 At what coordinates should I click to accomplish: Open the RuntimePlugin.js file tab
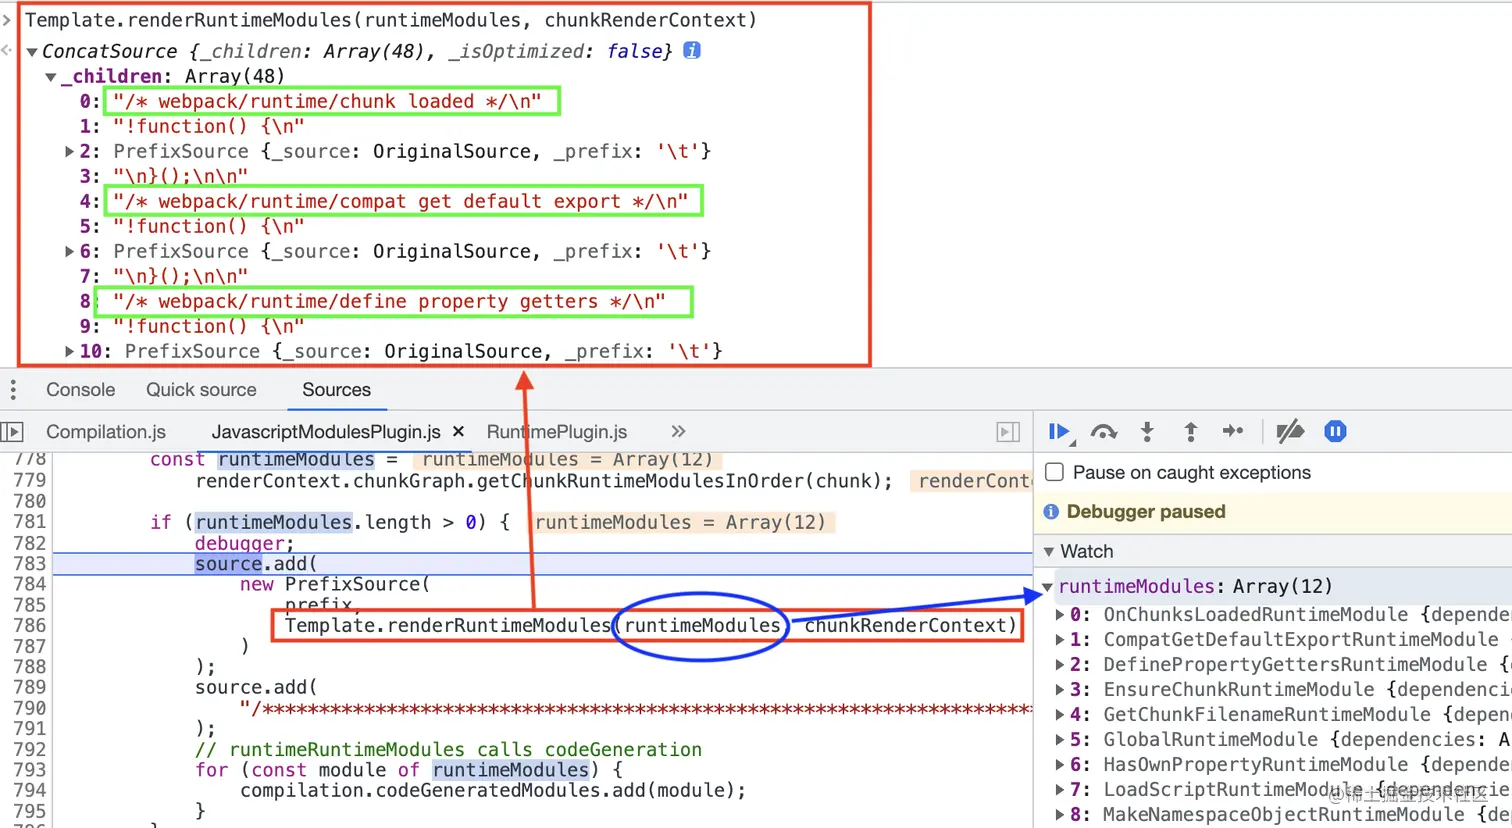click(557, 432)
